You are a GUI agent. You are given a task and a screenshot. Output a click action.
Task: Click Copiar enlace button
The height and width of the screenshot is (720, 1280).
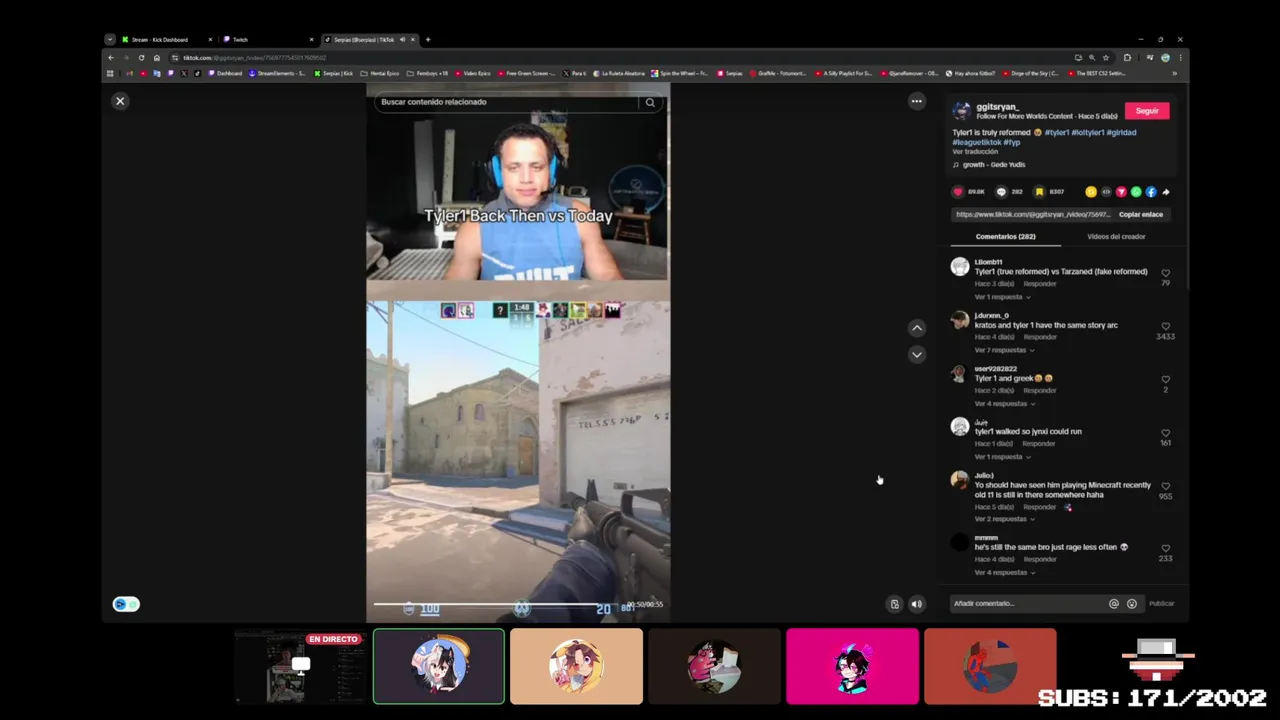pyautogui.click(x=1141, y=214)
